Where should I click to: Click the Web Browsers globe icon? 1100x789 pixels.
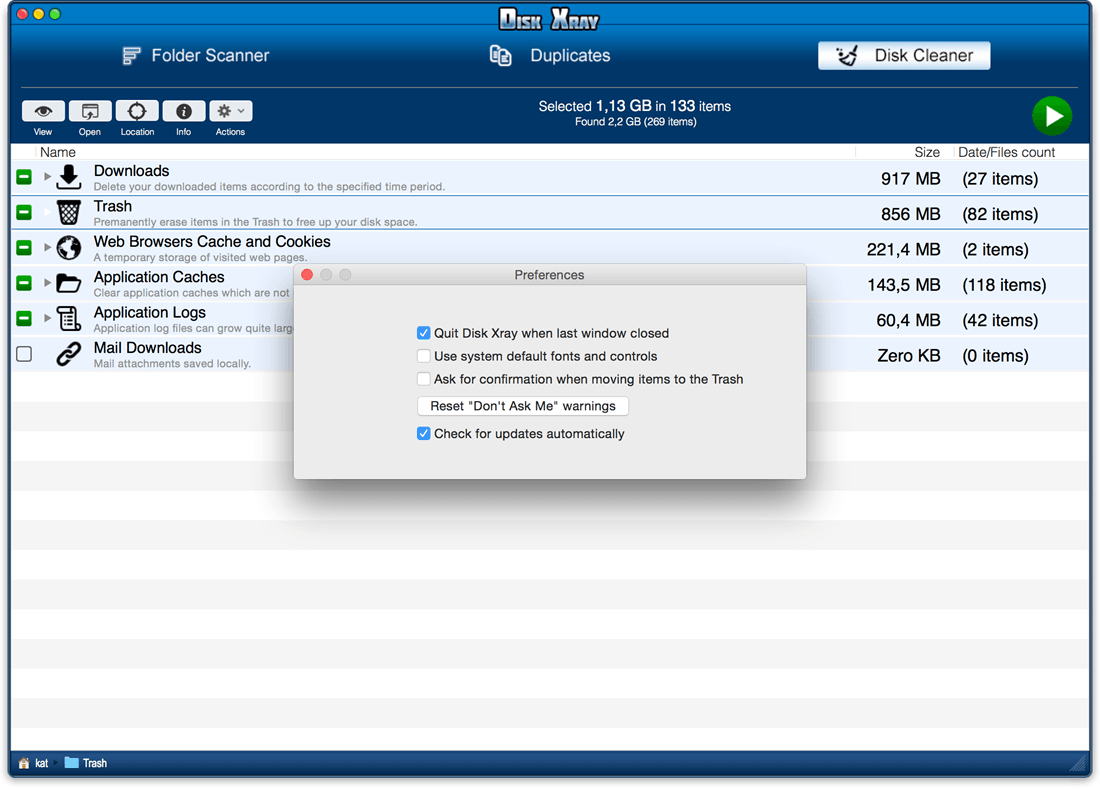(69, 248)
